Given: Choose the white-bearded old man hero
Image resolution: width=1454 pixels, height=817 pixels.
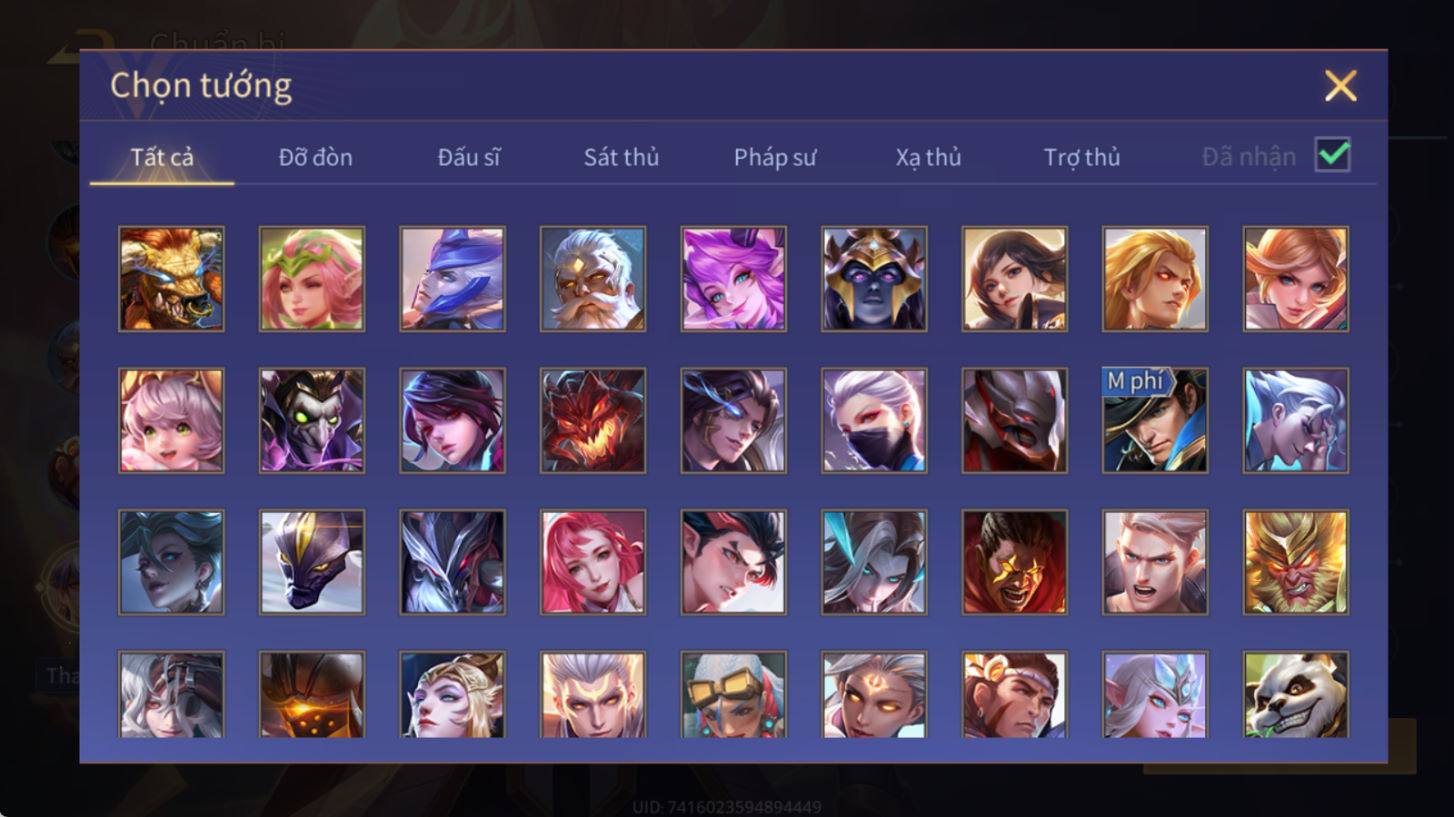Looking at the screenshot, I should (593, 278).
